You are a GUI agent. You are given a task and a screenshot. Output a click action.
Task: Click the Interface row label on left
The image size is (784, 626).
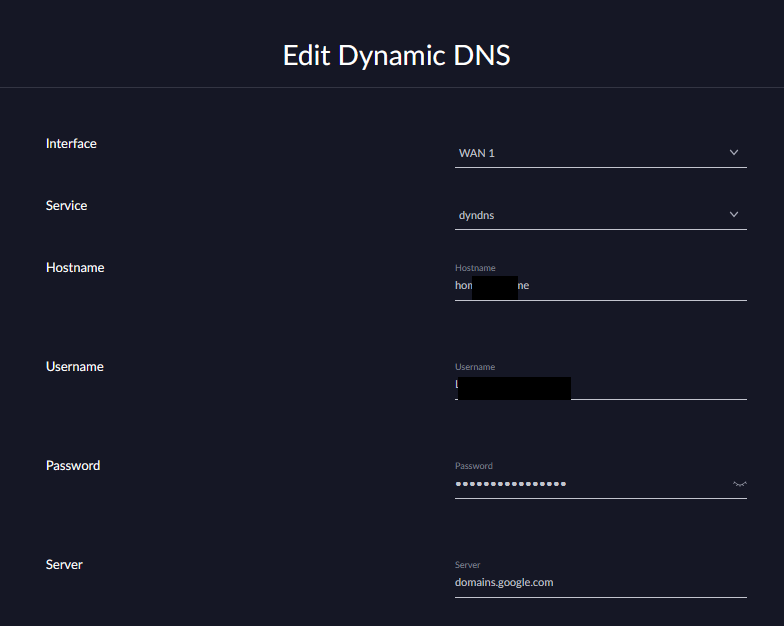click(71, 144)
